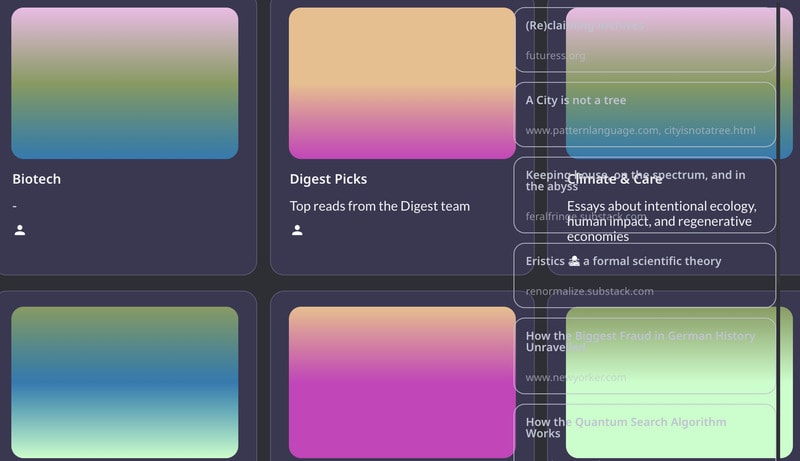Open 'Keeping house, on the spectrum' article
800x461 pixels.
[635, 175]
